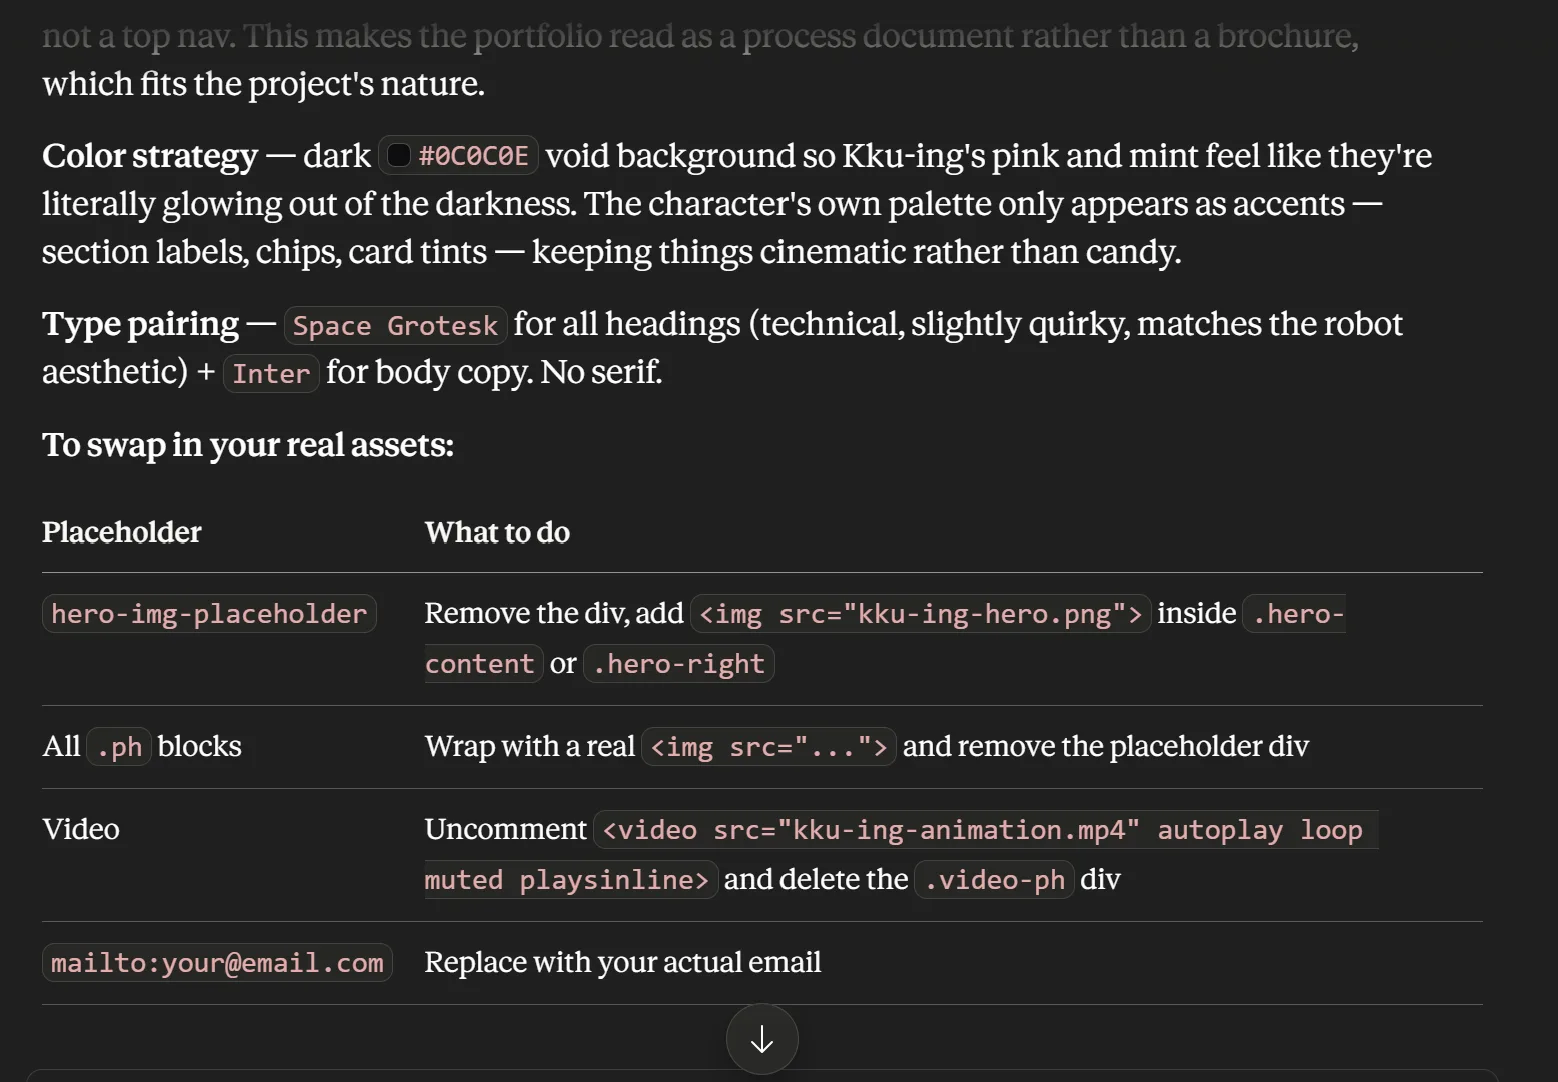This screenshot has width=1558, height=1082.
Task: Click the hero-img-placeholder code chip
Action: [209, 613]
